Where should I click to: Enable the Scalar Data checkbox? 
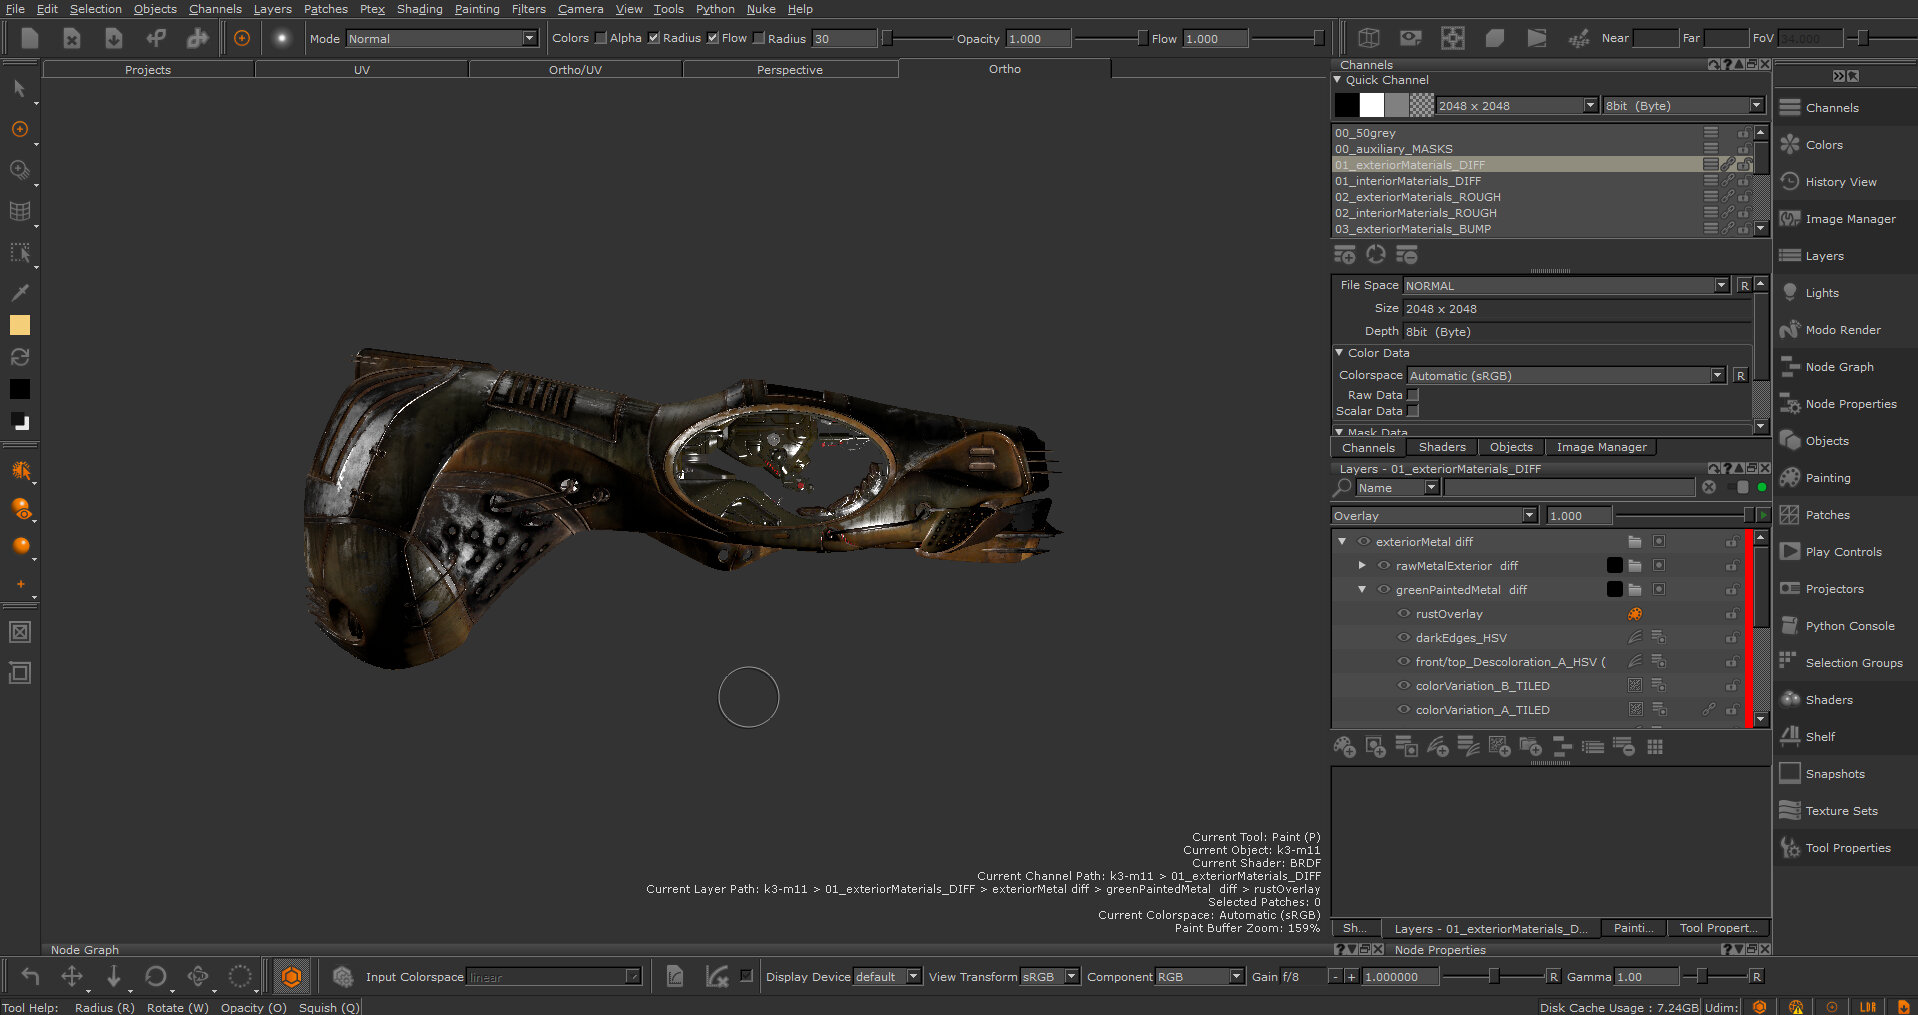(x=1413, y=411)
